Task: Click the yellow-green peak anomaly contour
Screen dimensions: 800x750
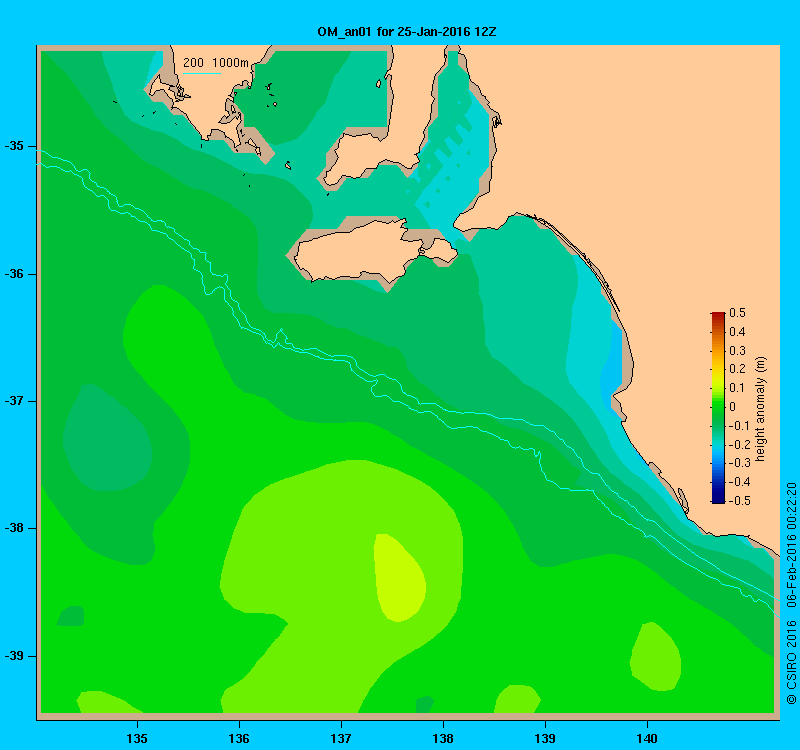Action: pos(399,578)
